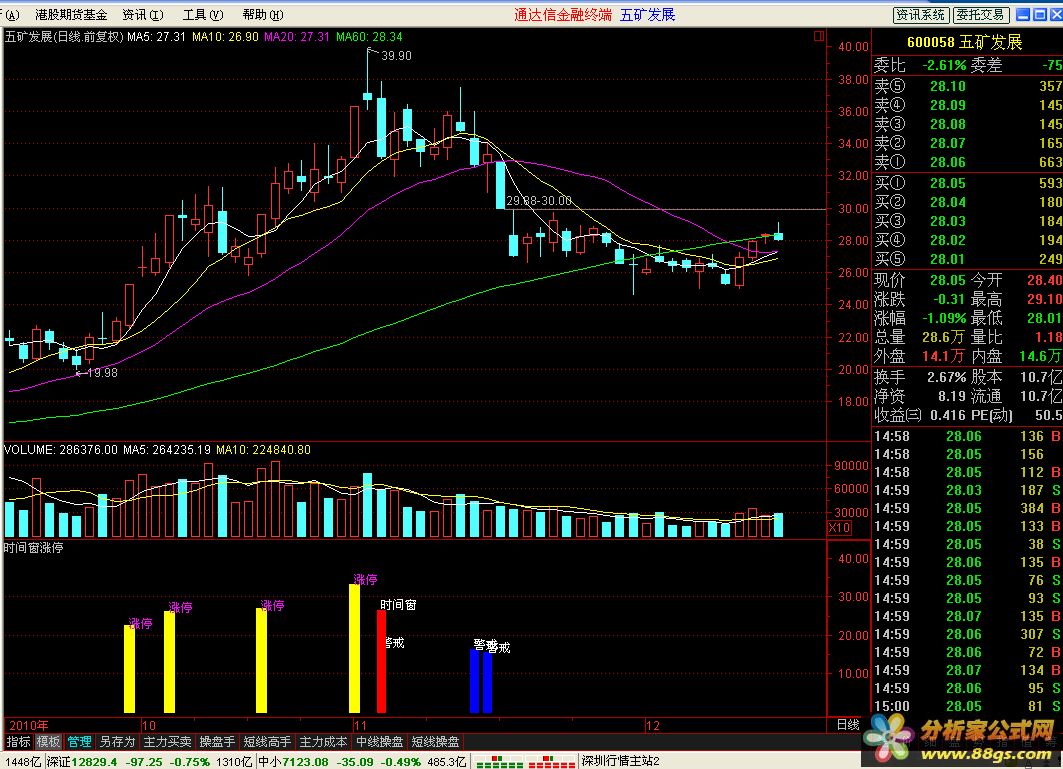Open the 工具(V) menu
This screenshot has width=1063, height=769.
(203, 14)
